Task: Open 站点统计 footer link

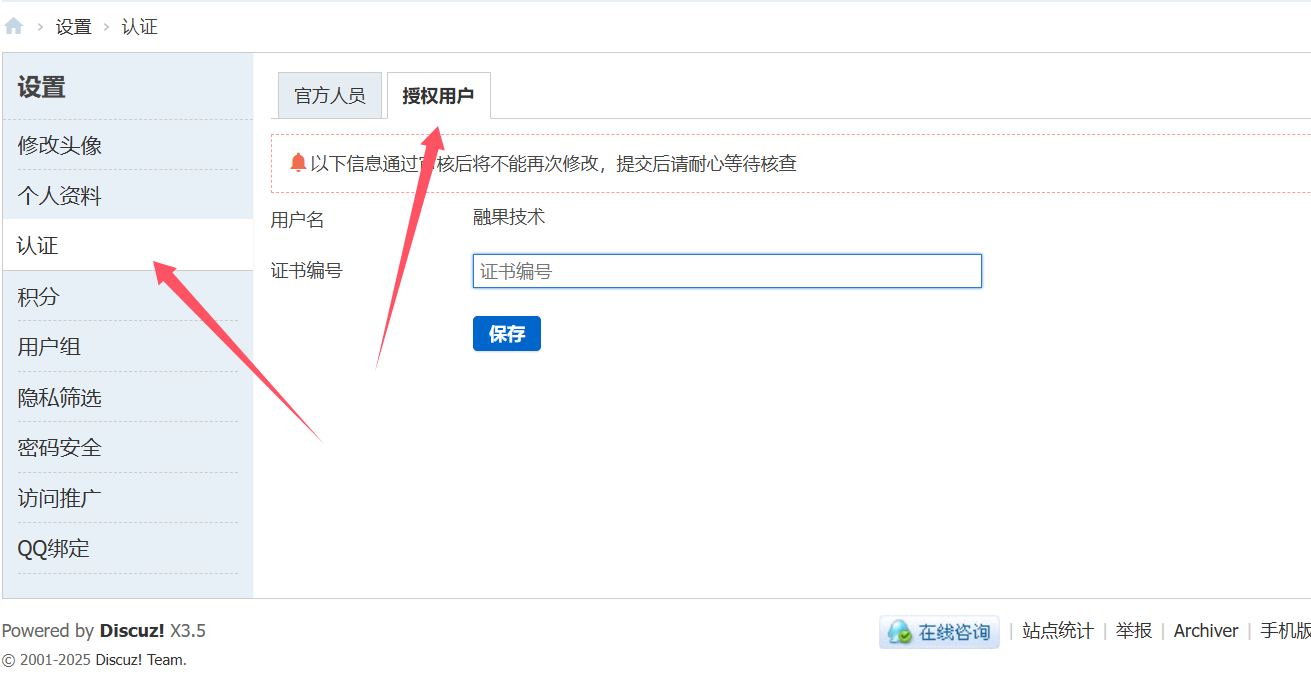Action: [x=1058, y=631]
